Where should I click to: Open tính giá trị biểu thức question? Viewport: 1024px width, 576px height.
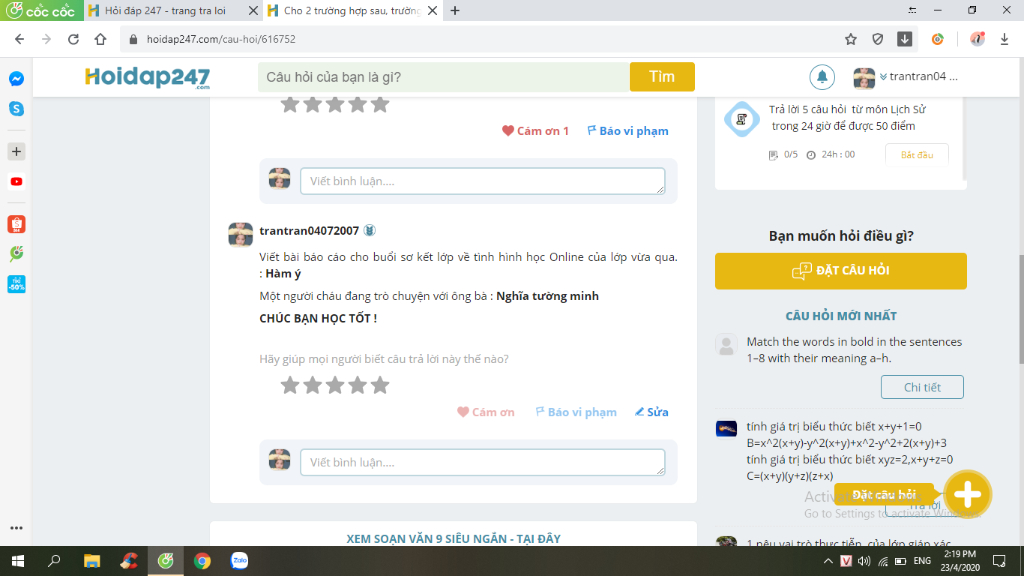point(850,451)
